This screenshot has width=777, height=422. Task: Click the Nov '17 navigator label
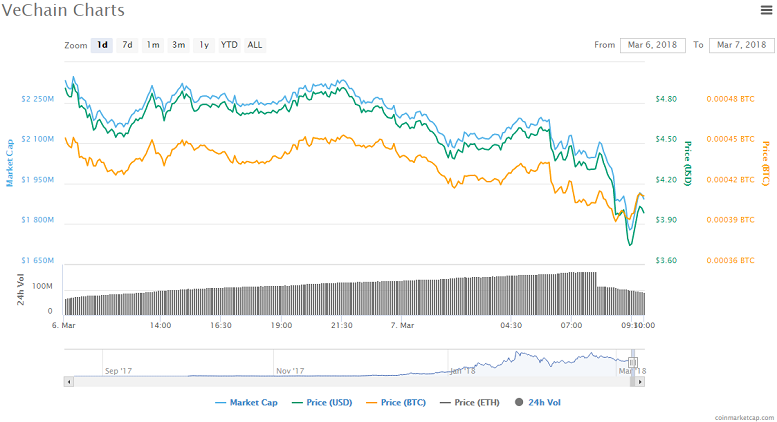click(x=290, y=371)
